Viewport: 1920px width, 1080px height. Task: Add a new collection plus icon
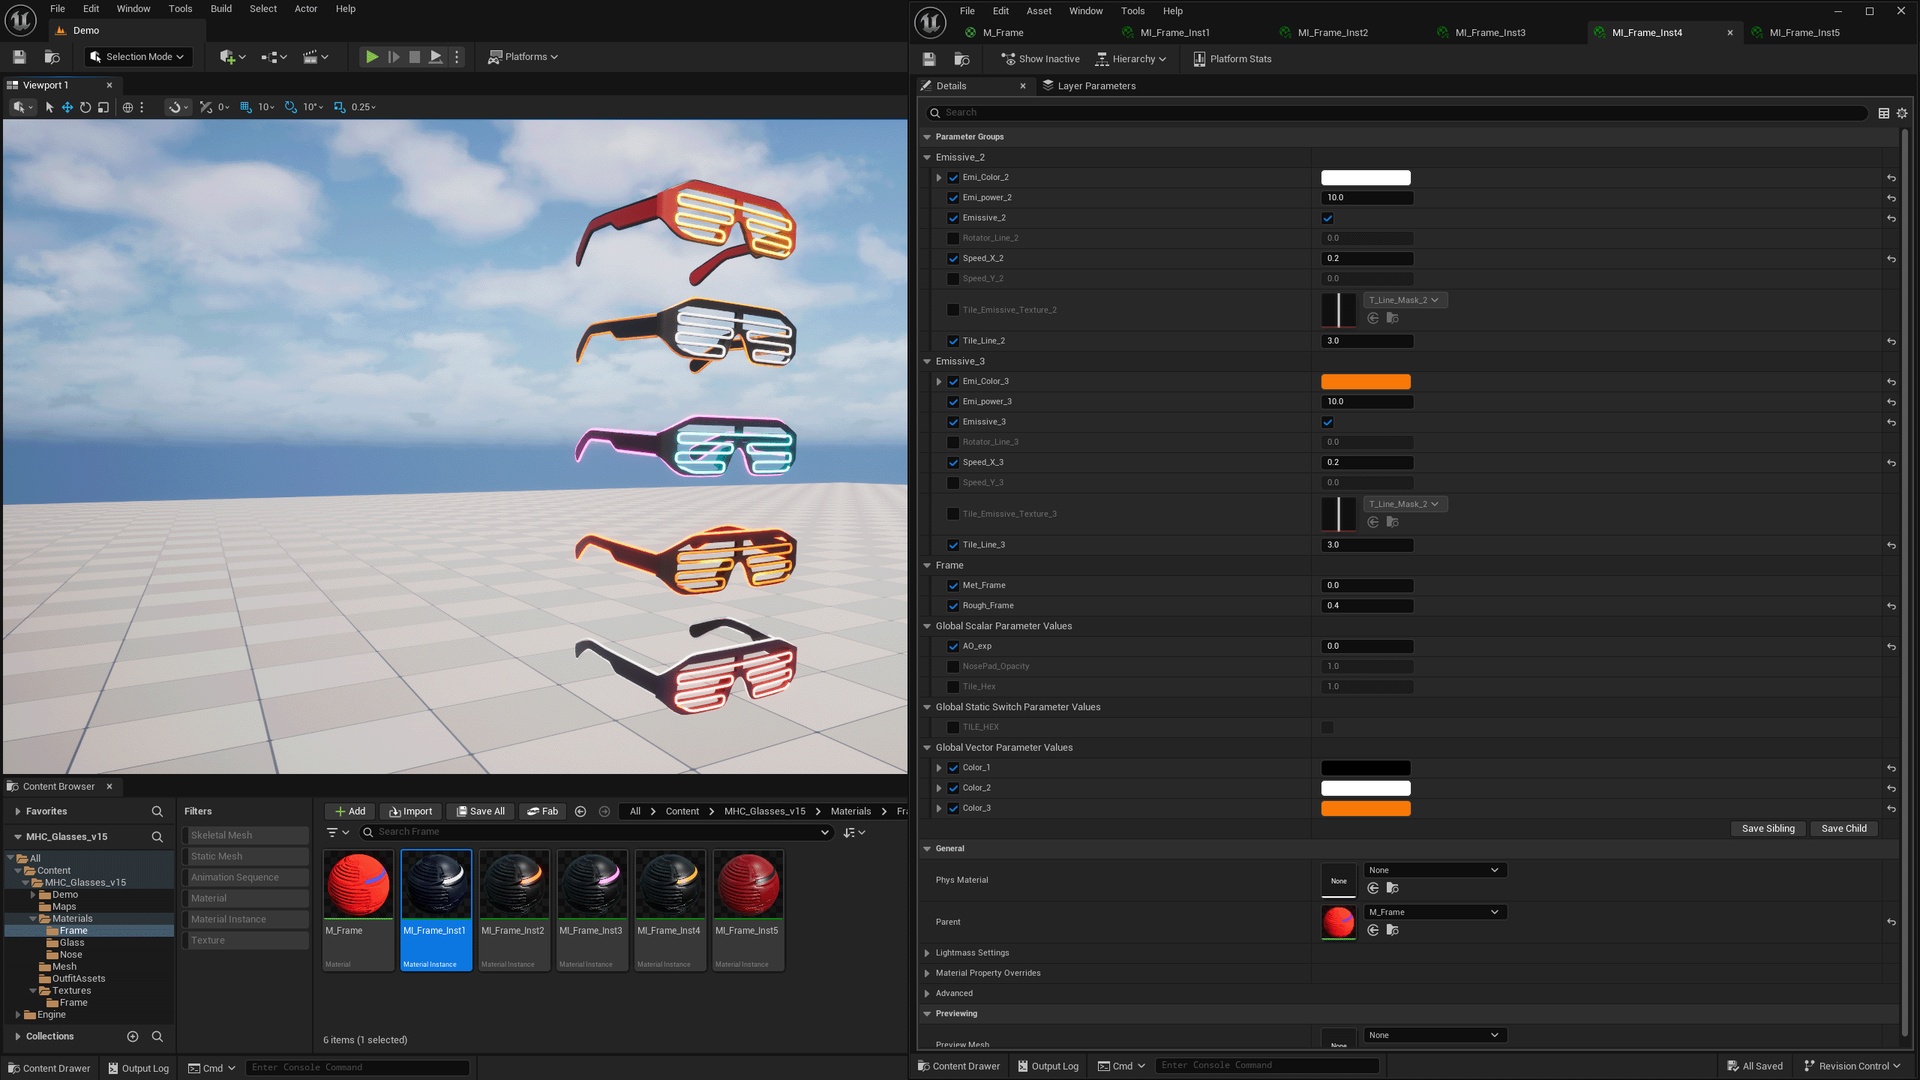tap(132, 1036)
